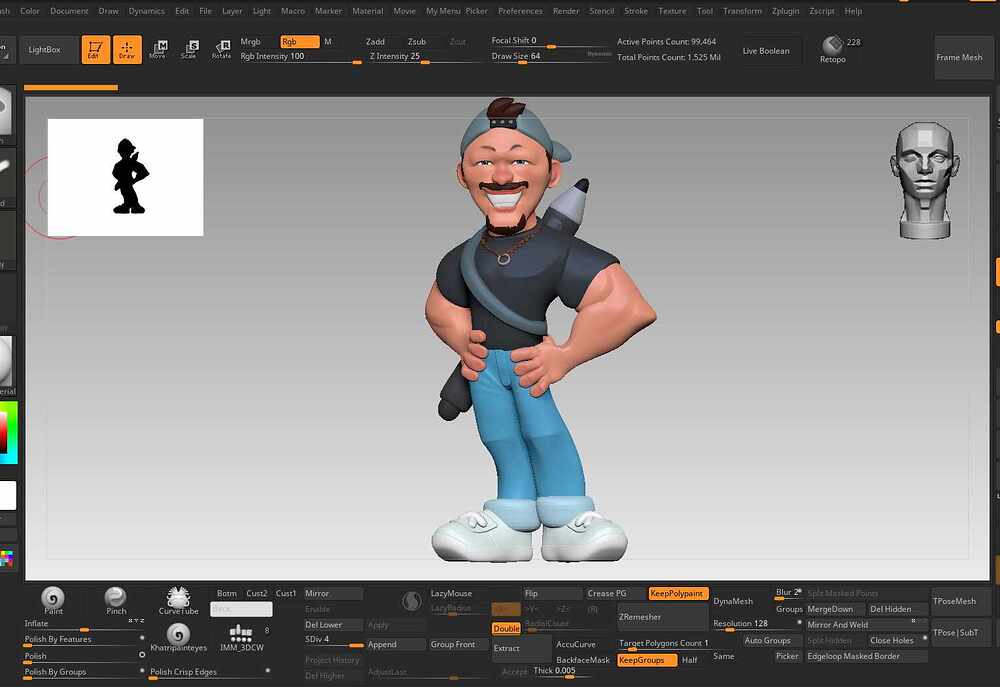This screenshot has width=1000, height=687.
Task: Select the Khatripainteyes brush
Action: [x=178, y=636]
